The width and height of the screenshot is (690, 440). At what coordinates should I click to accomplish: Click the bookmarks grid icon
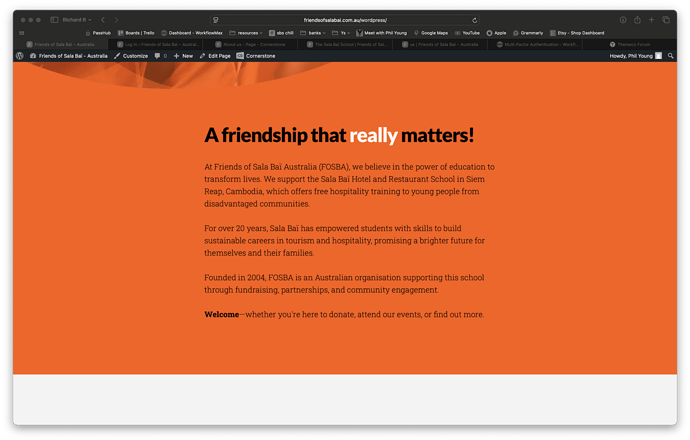[22, 33]
